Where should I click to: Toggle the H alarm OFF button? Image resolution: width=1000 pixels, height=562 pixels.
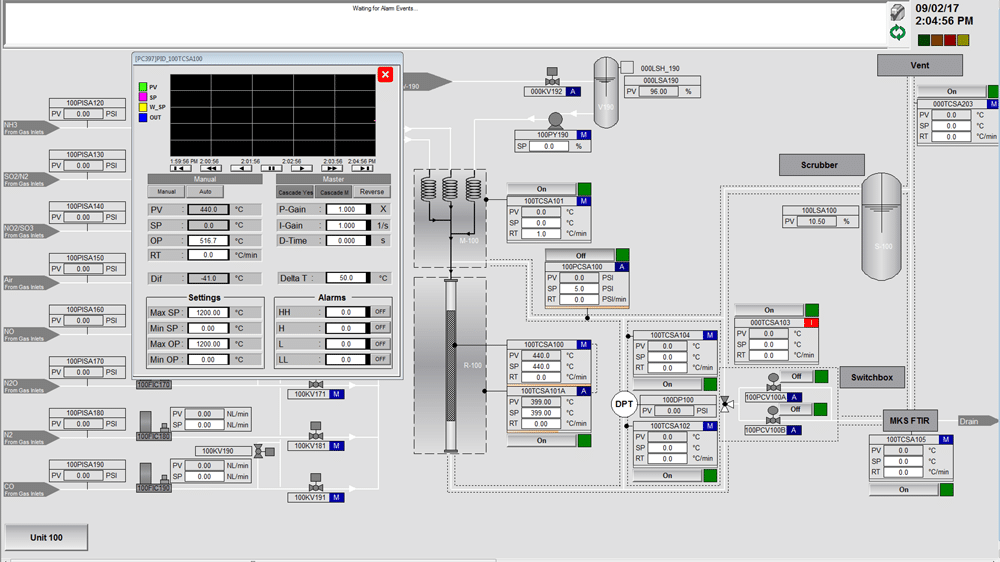click(380, 327)
